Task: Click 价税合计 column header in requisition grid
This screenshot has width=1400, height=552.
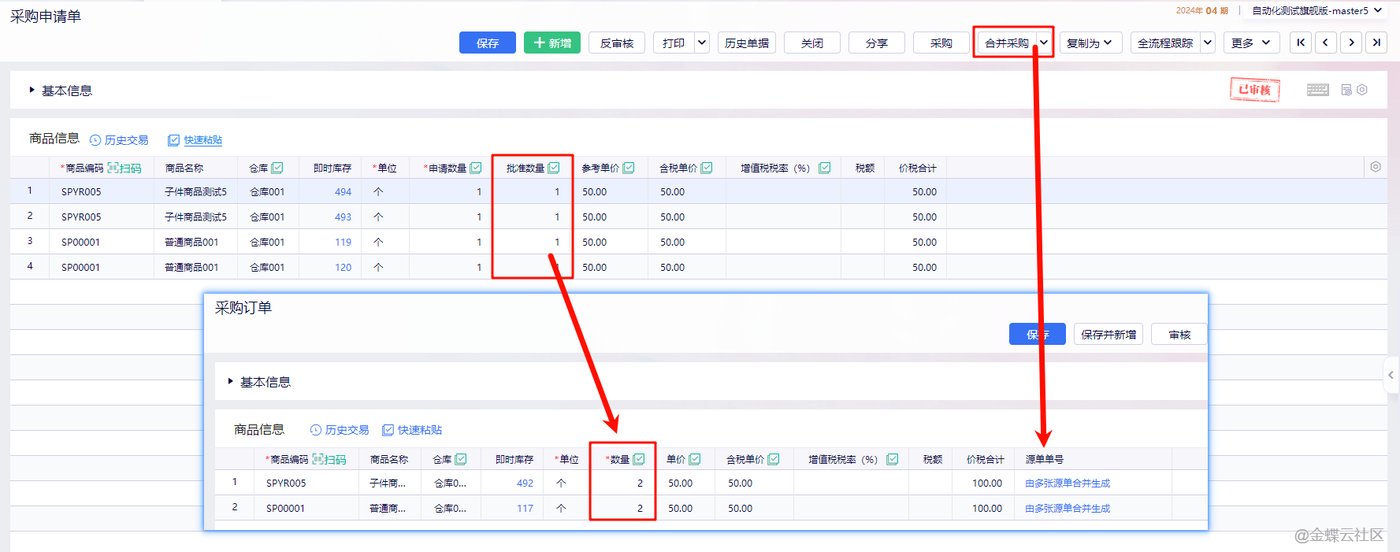Action: (916, 168)
